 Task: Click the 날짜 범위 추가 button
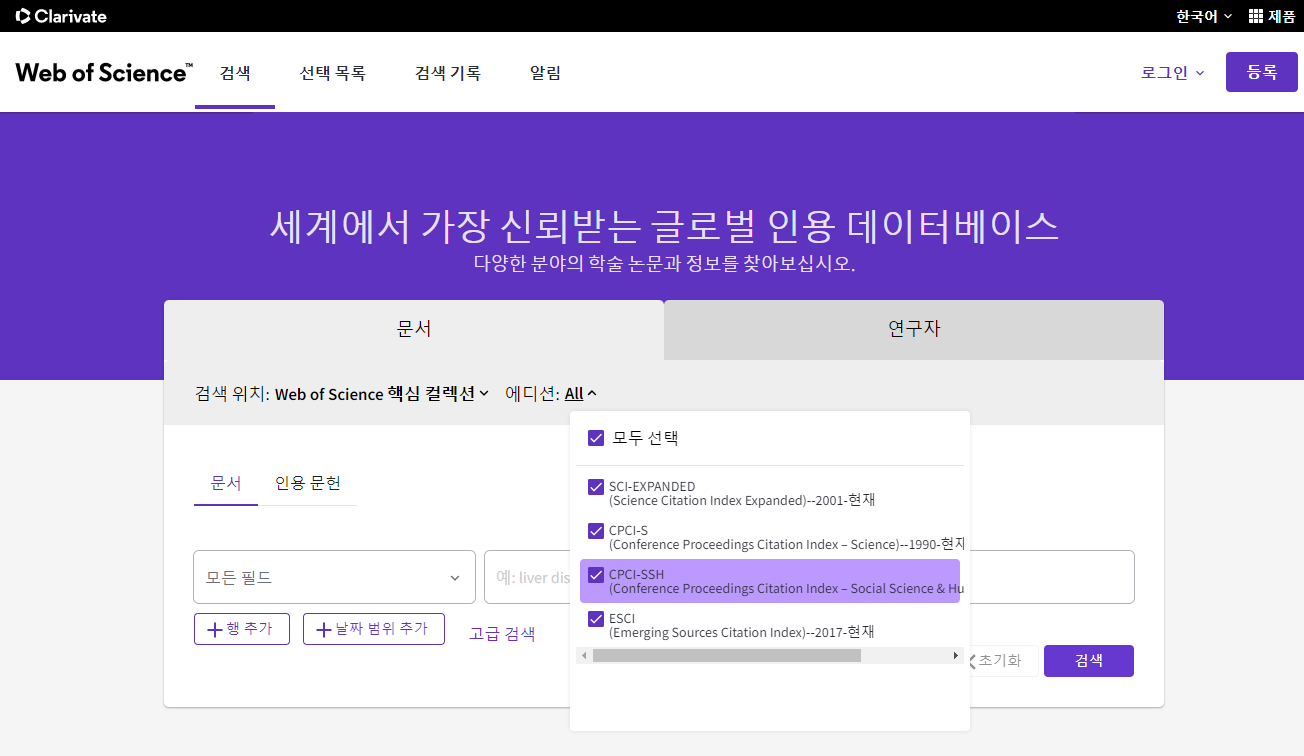click(x=374, y=629)
